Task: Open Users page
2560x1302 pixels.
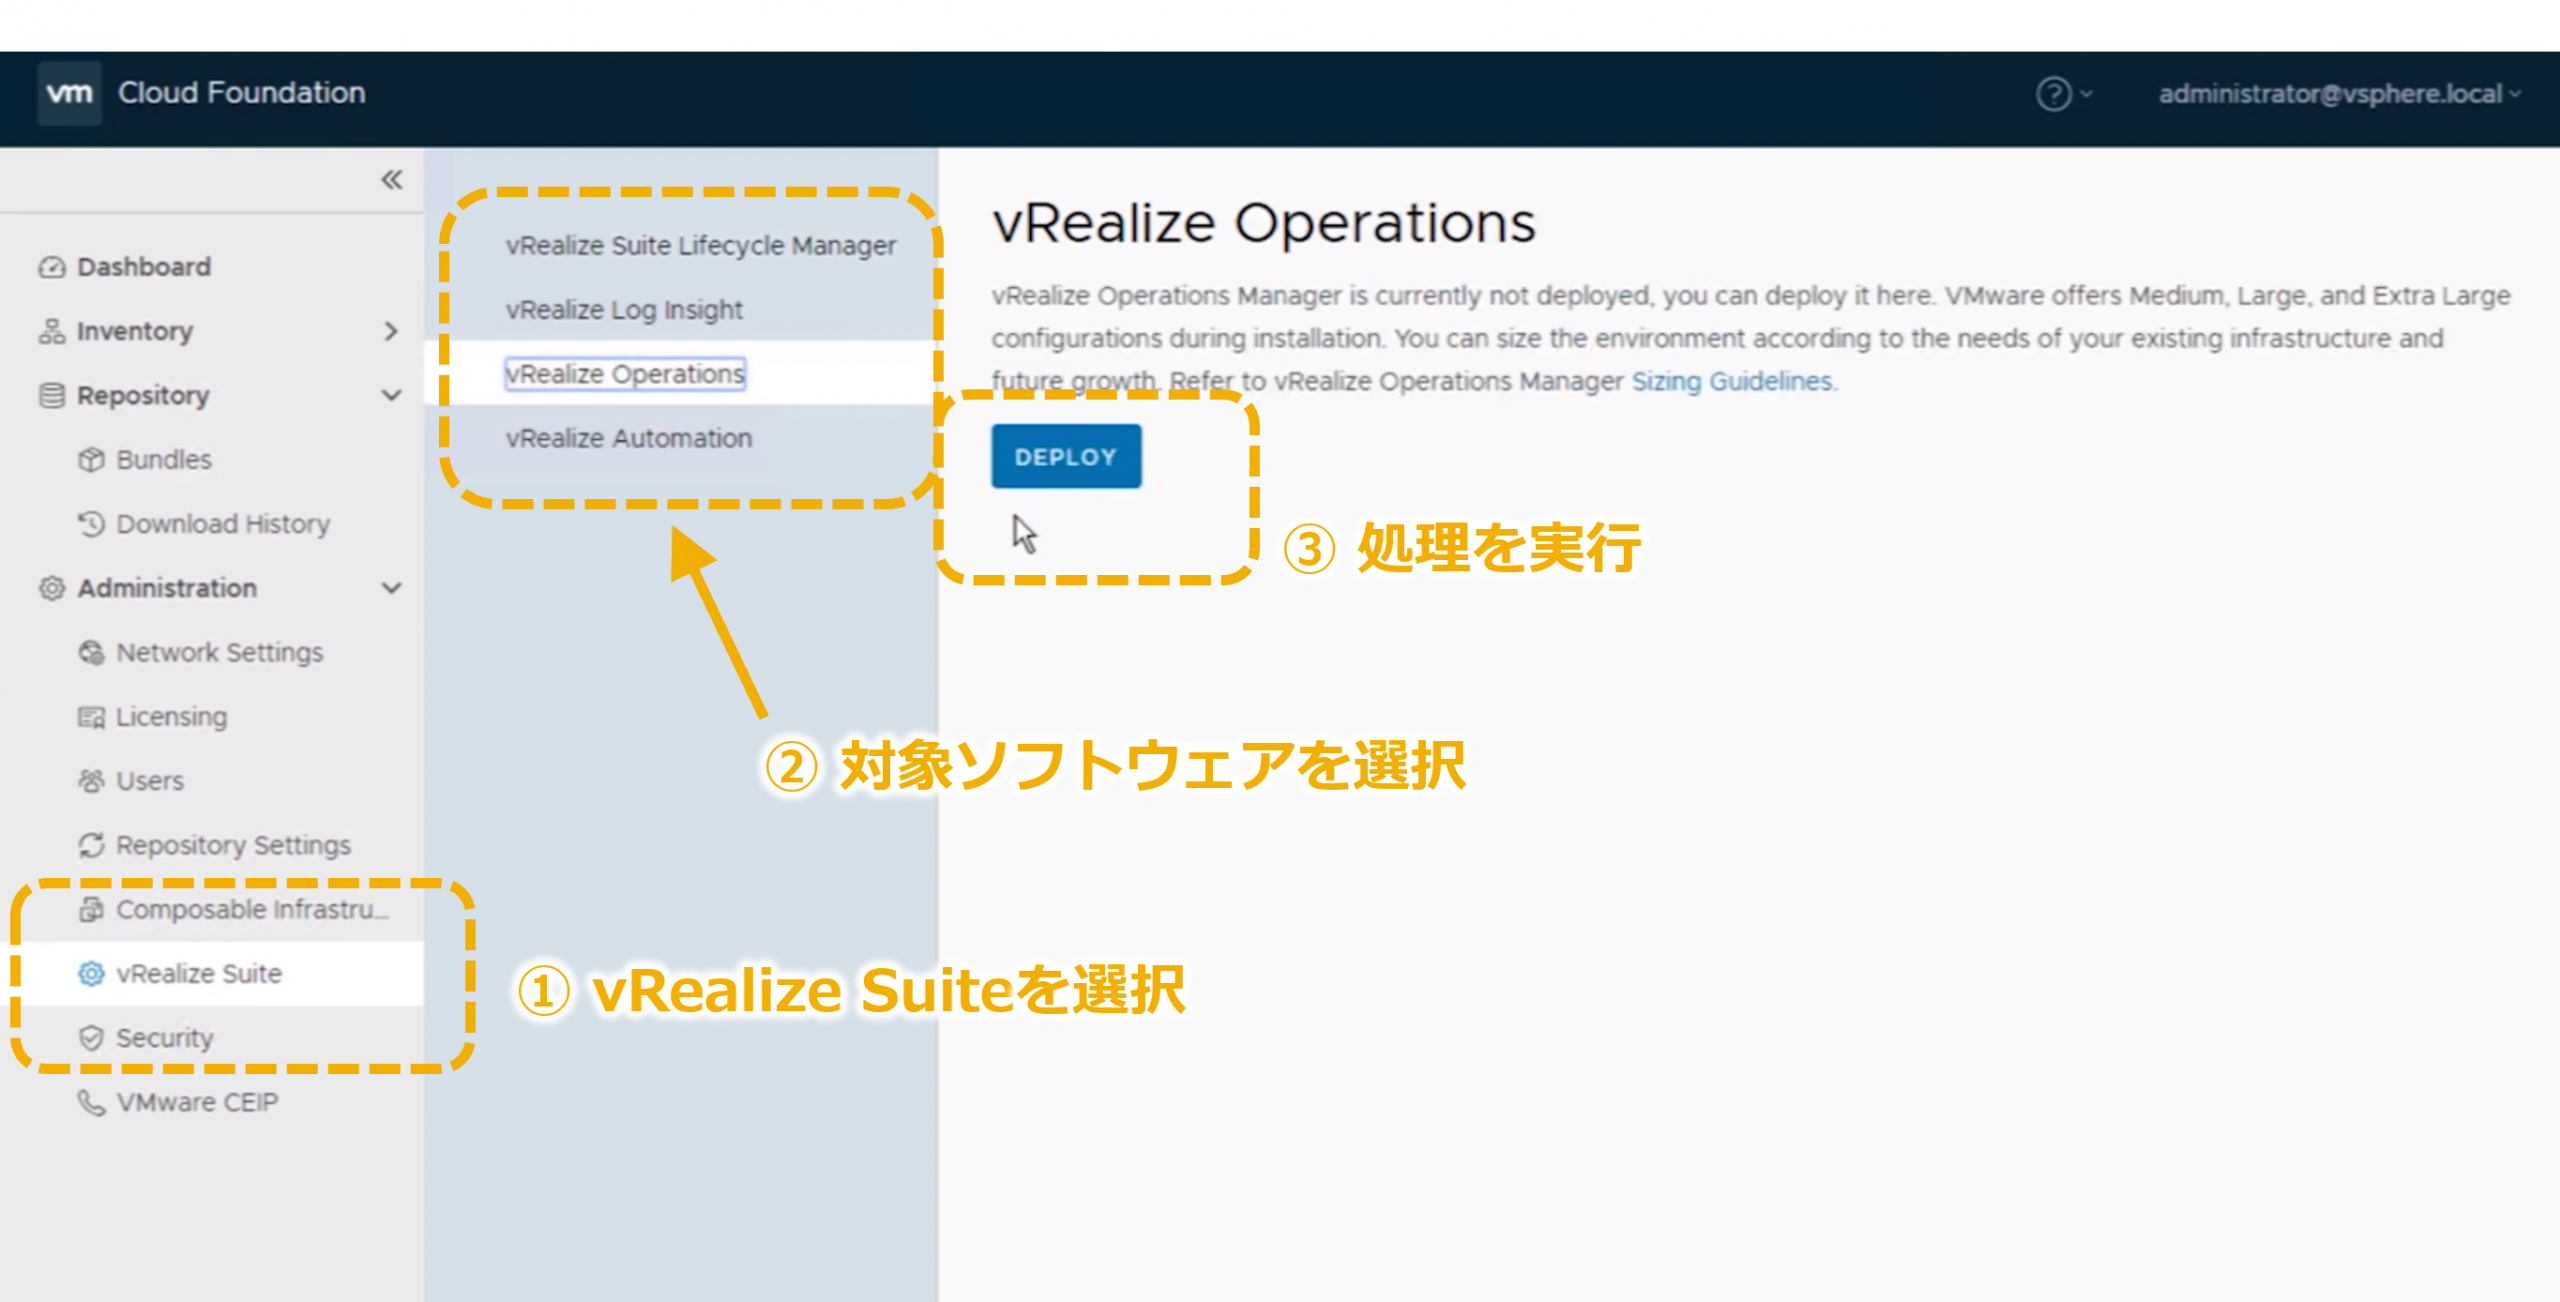Action: pos(150,781)
